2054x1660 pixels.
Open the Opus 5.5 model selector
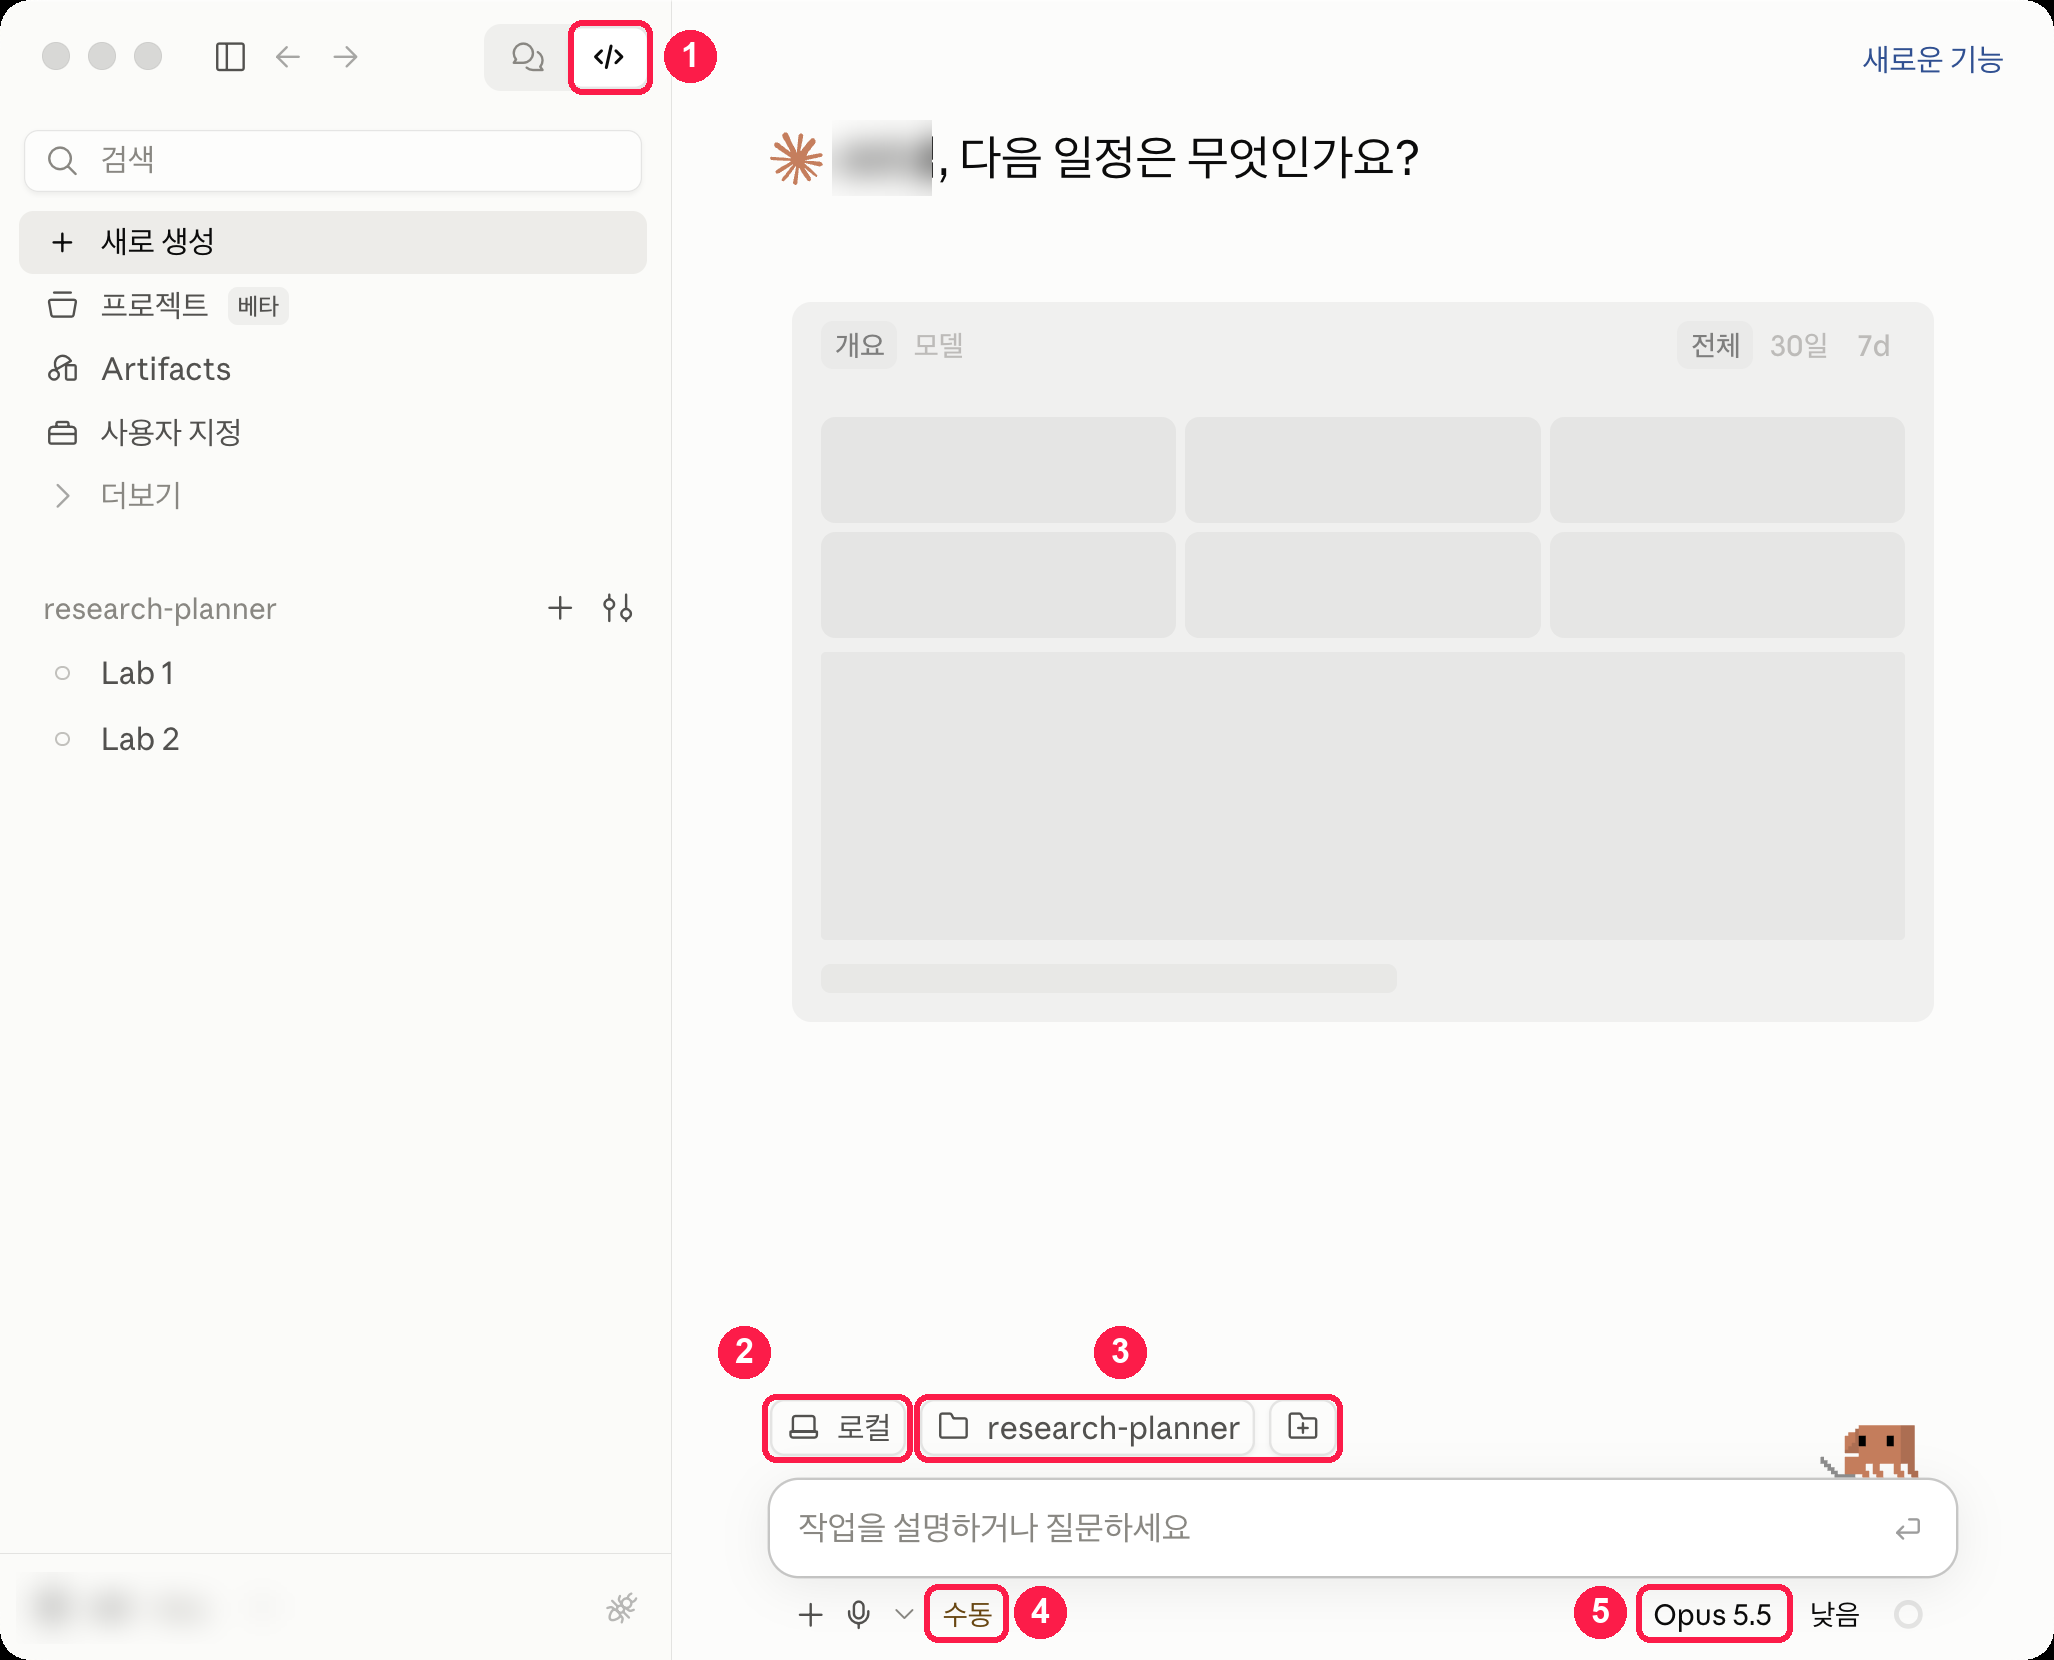[1713, 1614]
